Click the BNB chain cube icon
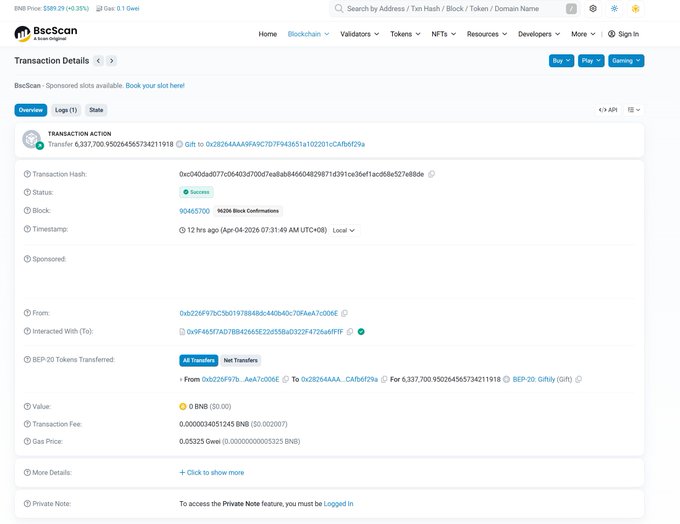This screenshot has height=524, width=680. click(636, 8)
